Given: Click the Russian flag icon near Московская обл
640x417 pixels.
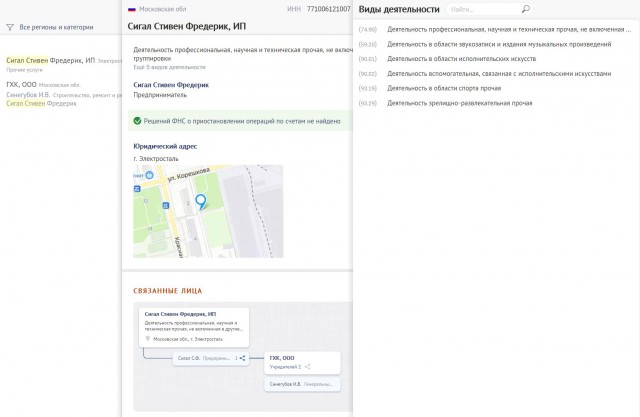Looking at the screenshot, I should pyautogui.click(x=132, y=9).
